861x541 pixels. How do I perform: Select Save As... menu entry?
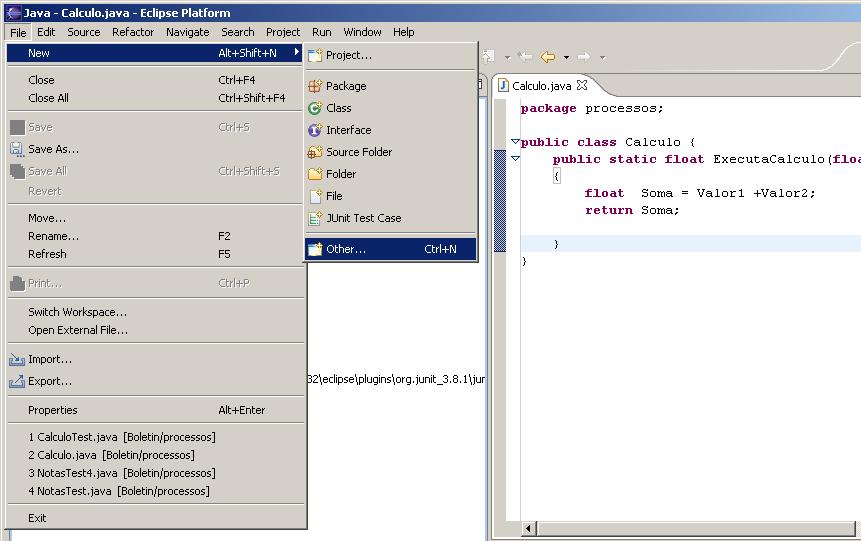point(156,149)
